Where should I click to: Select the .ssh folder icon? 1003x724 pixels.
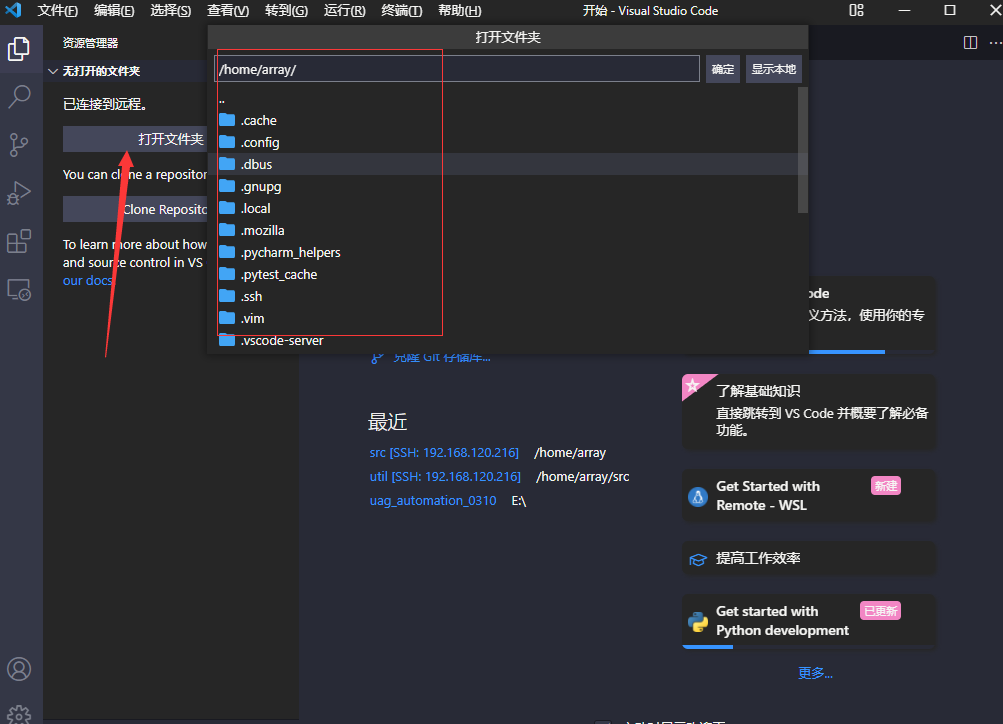[227, 295]
